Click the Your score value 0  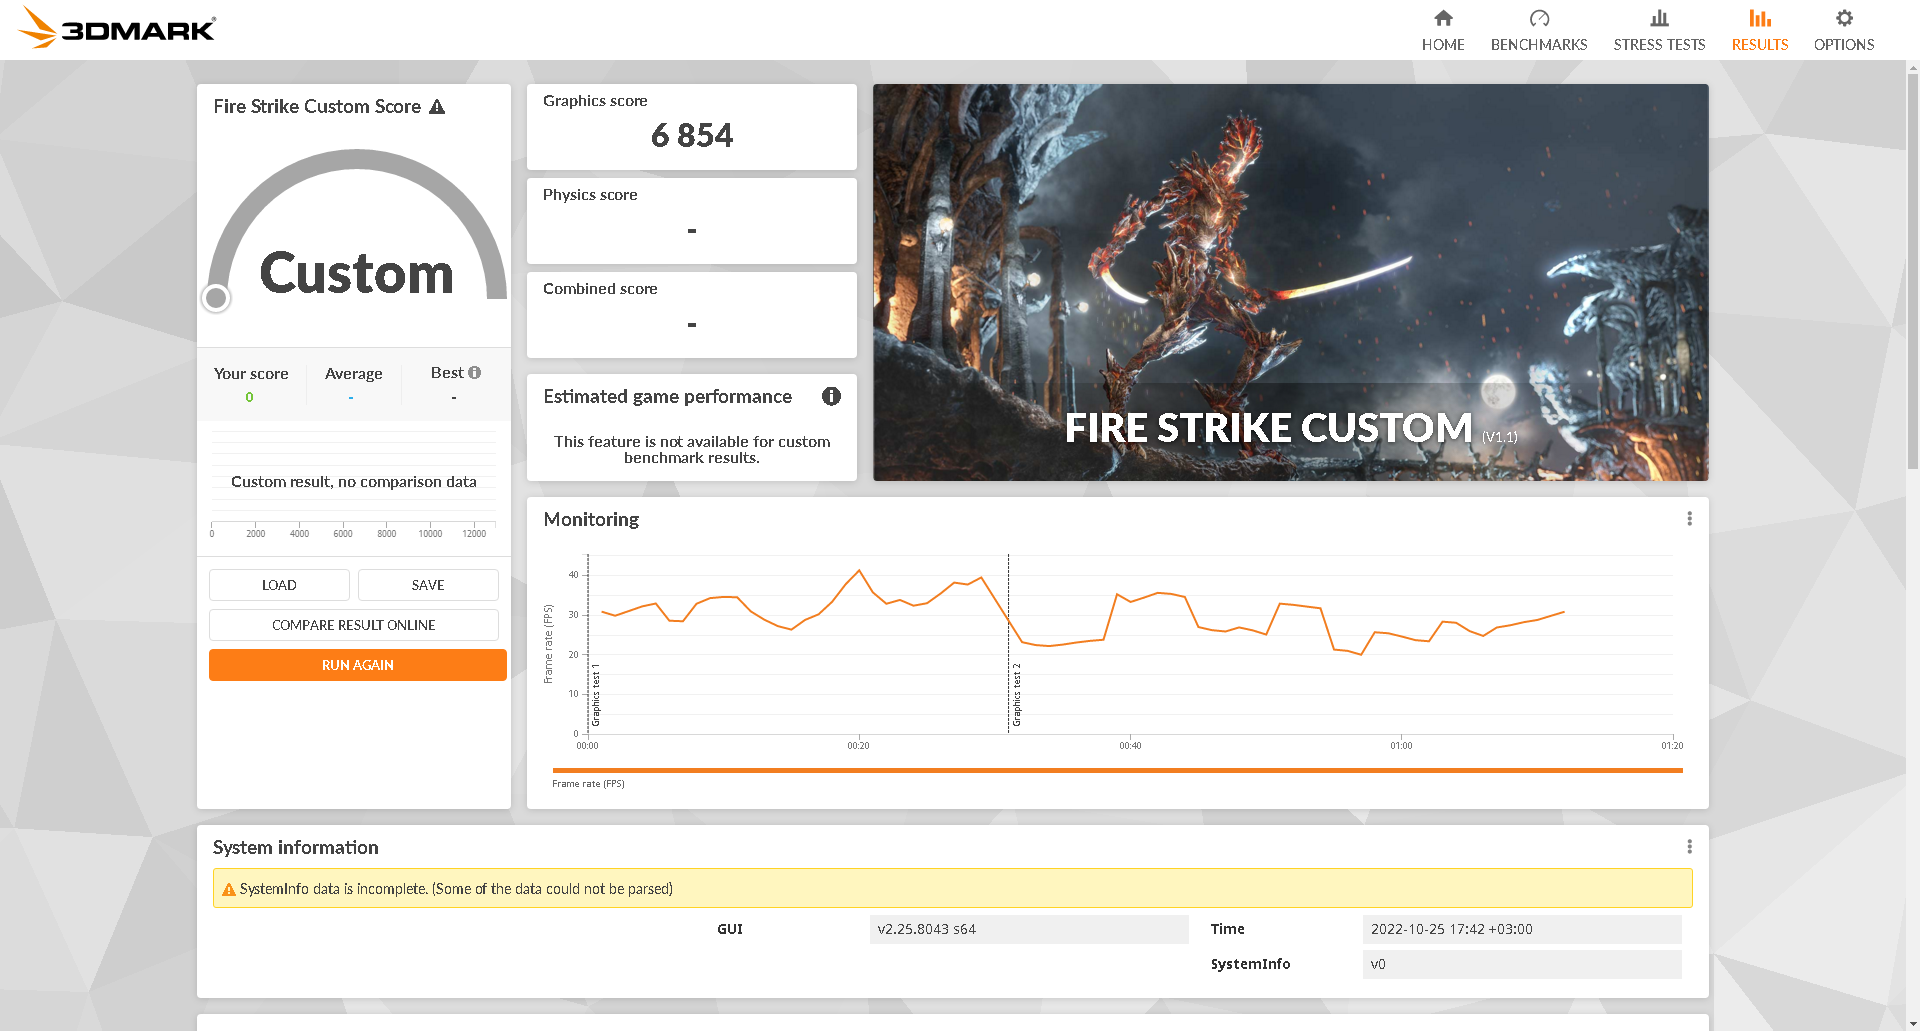click(250, 397)
